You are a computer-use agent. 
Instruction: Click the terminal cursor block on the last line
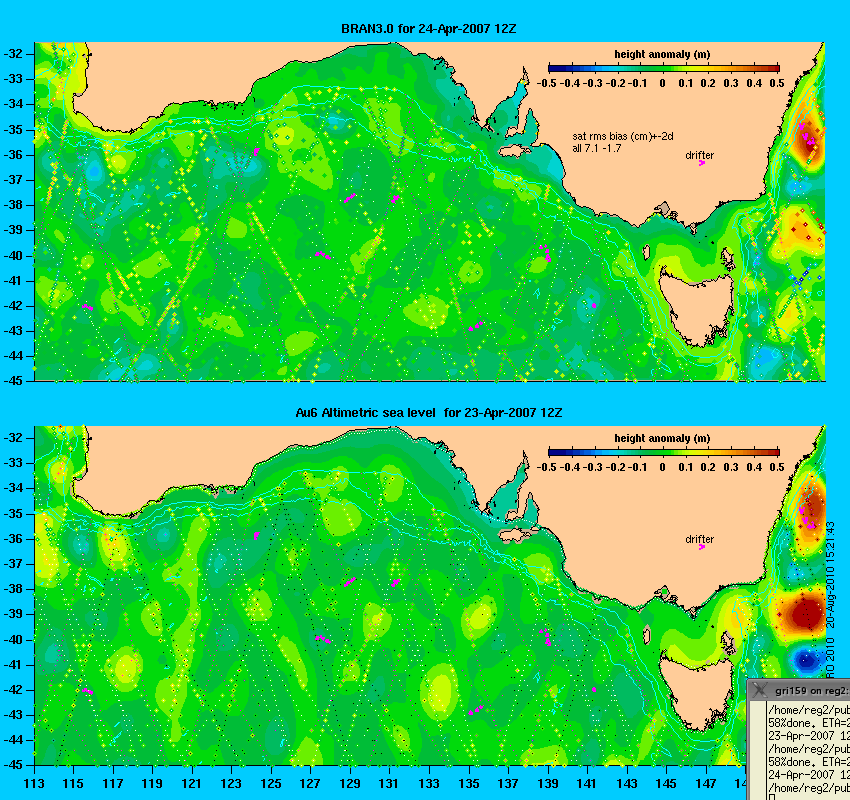tap(771, 797)
